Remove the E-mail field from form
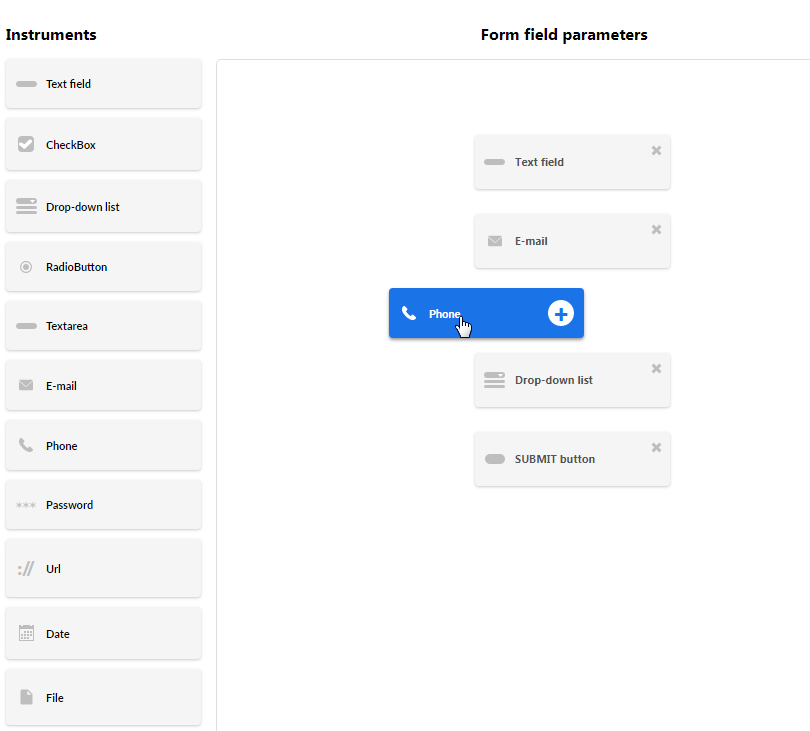The image size is (810, 731). point(656,229)
